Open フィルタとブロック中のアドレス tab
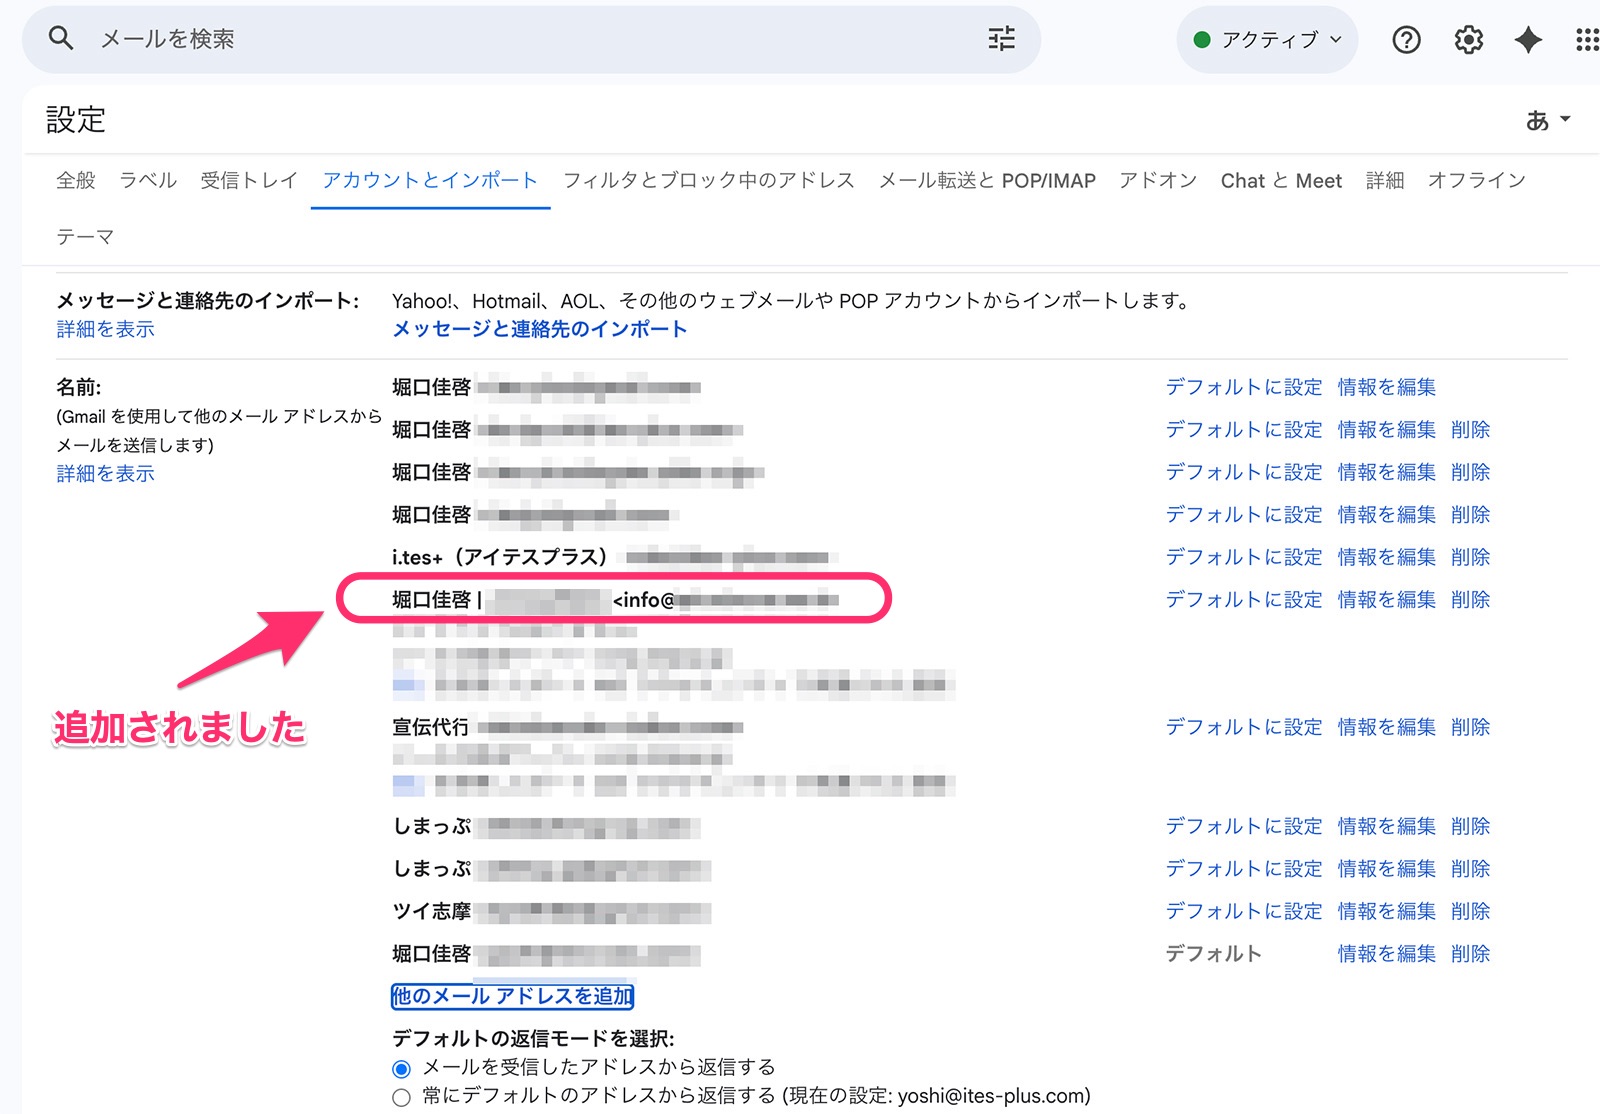Viewport: 1600px width, 1114px height. click(708, 181)
